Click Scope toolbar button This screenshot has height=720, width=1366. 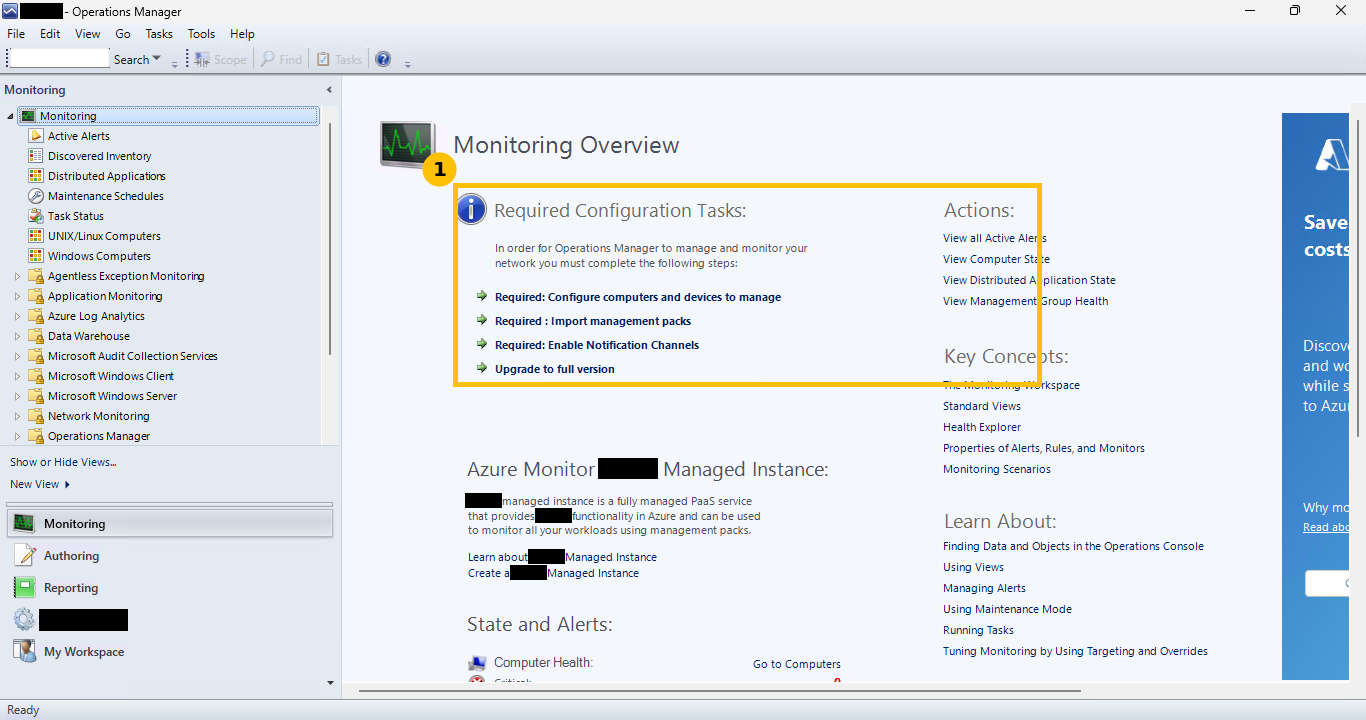(x=221, y=60)
